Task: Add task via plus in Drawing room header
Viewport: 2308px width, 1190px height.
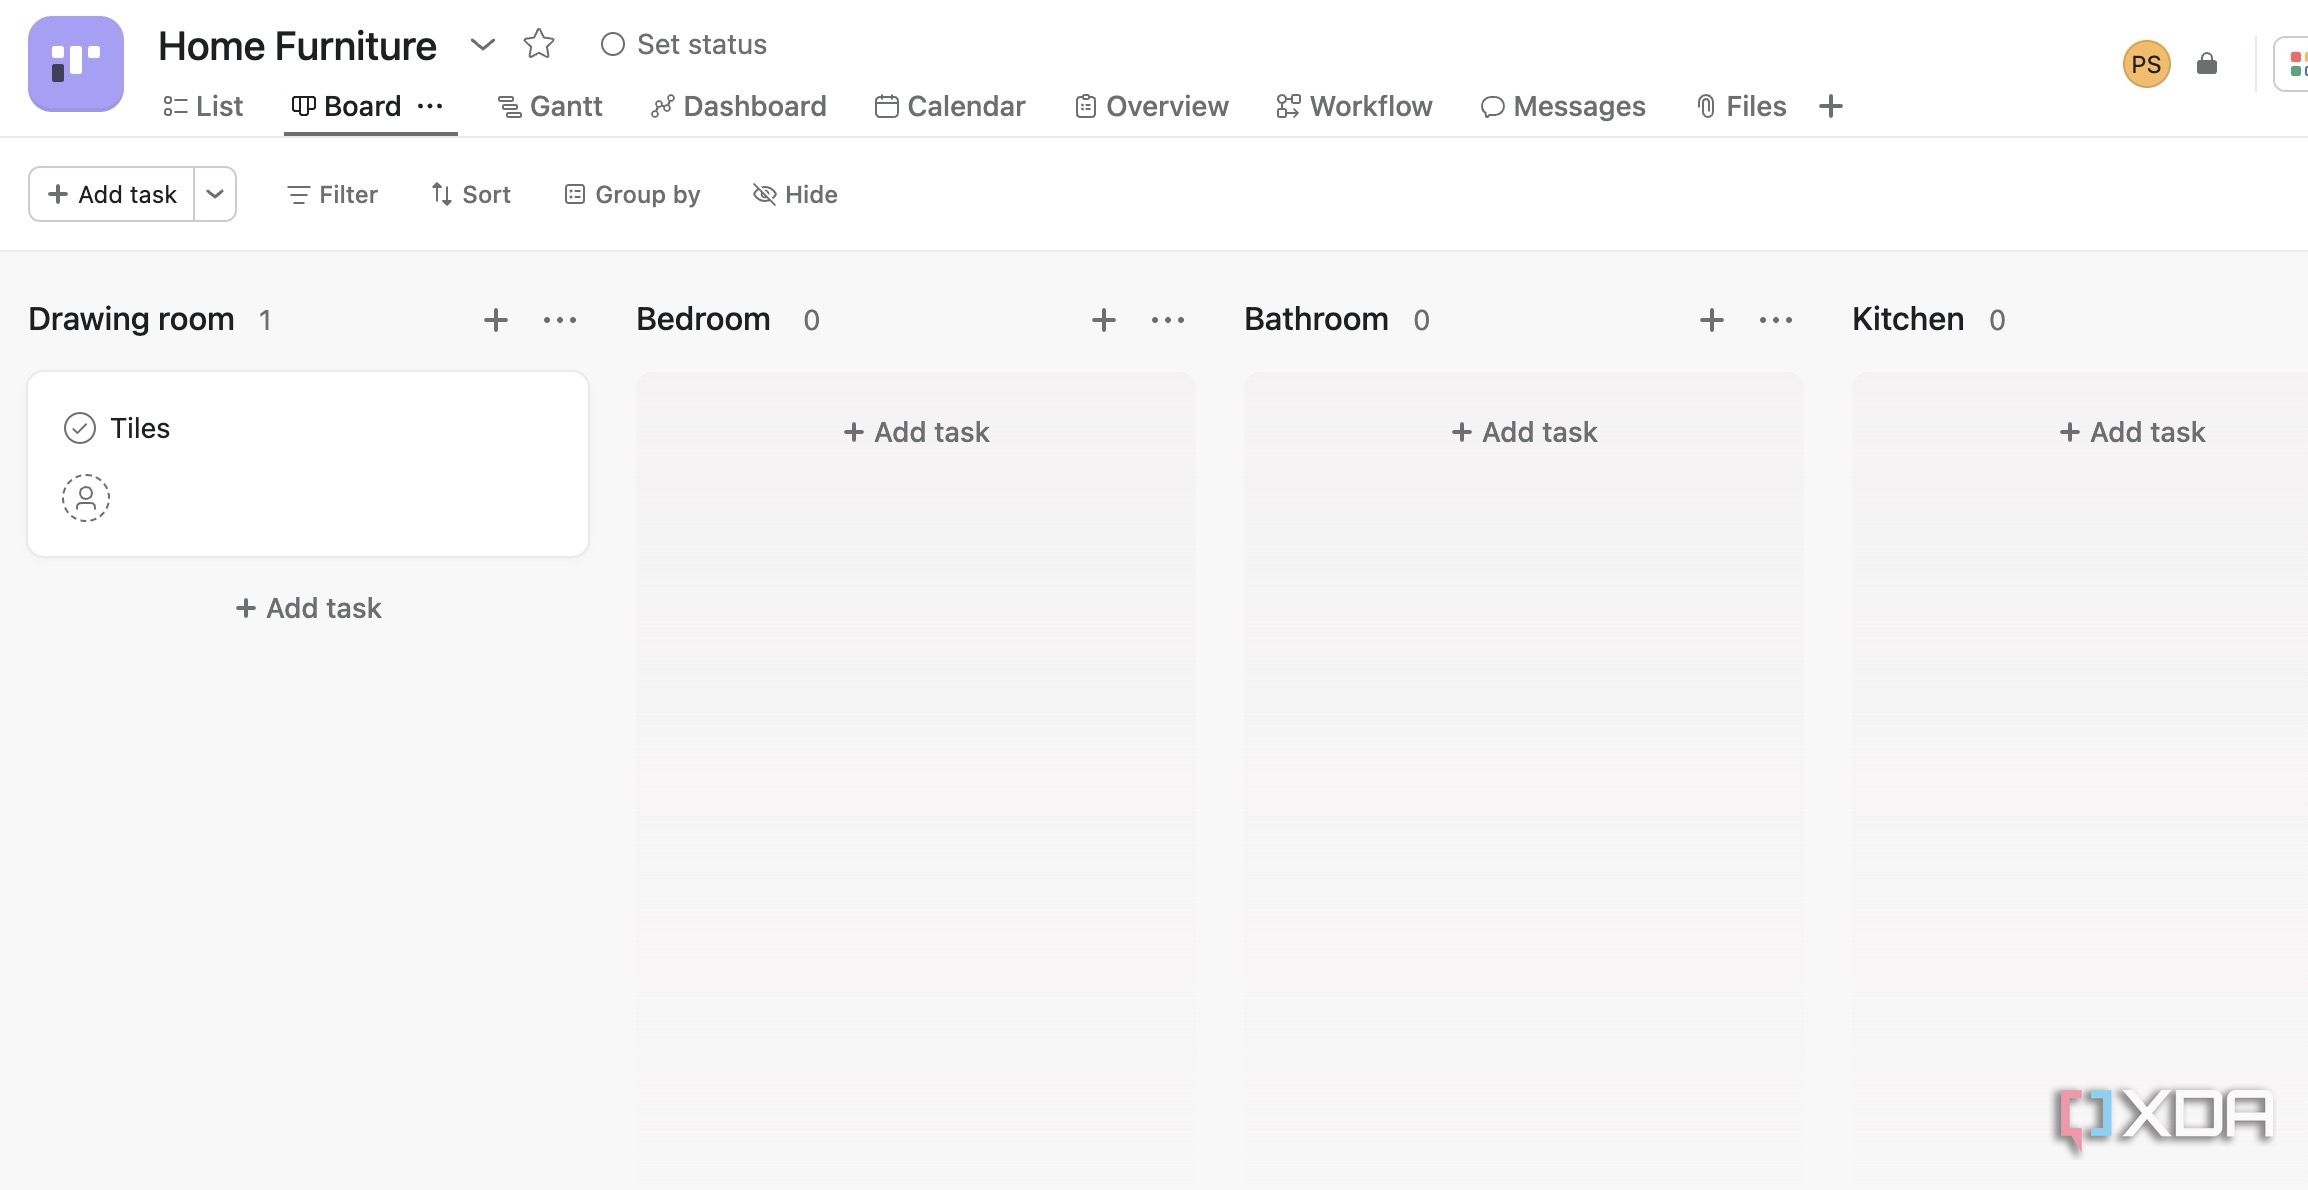Action: pos(496,320)
